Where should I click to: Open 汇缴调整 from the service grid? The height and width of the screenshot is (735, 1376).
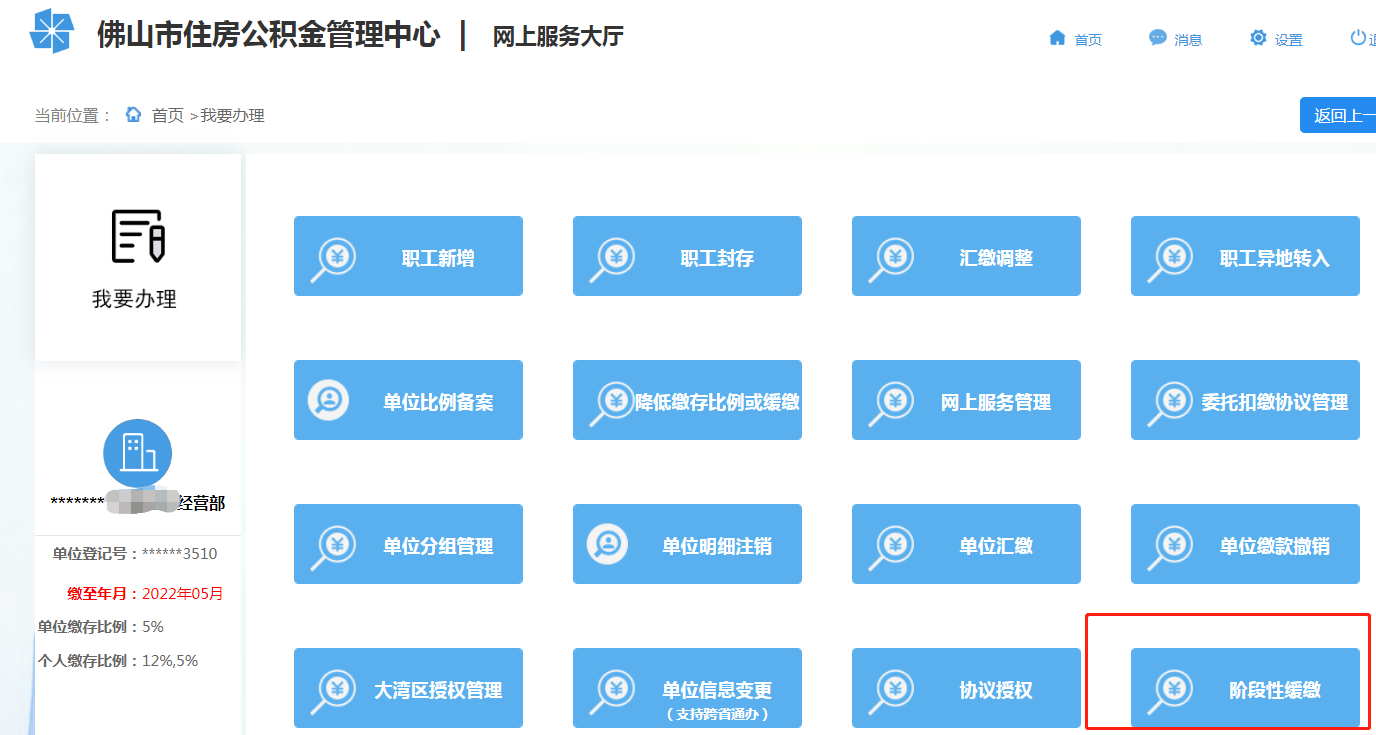(x=966, y=255)
